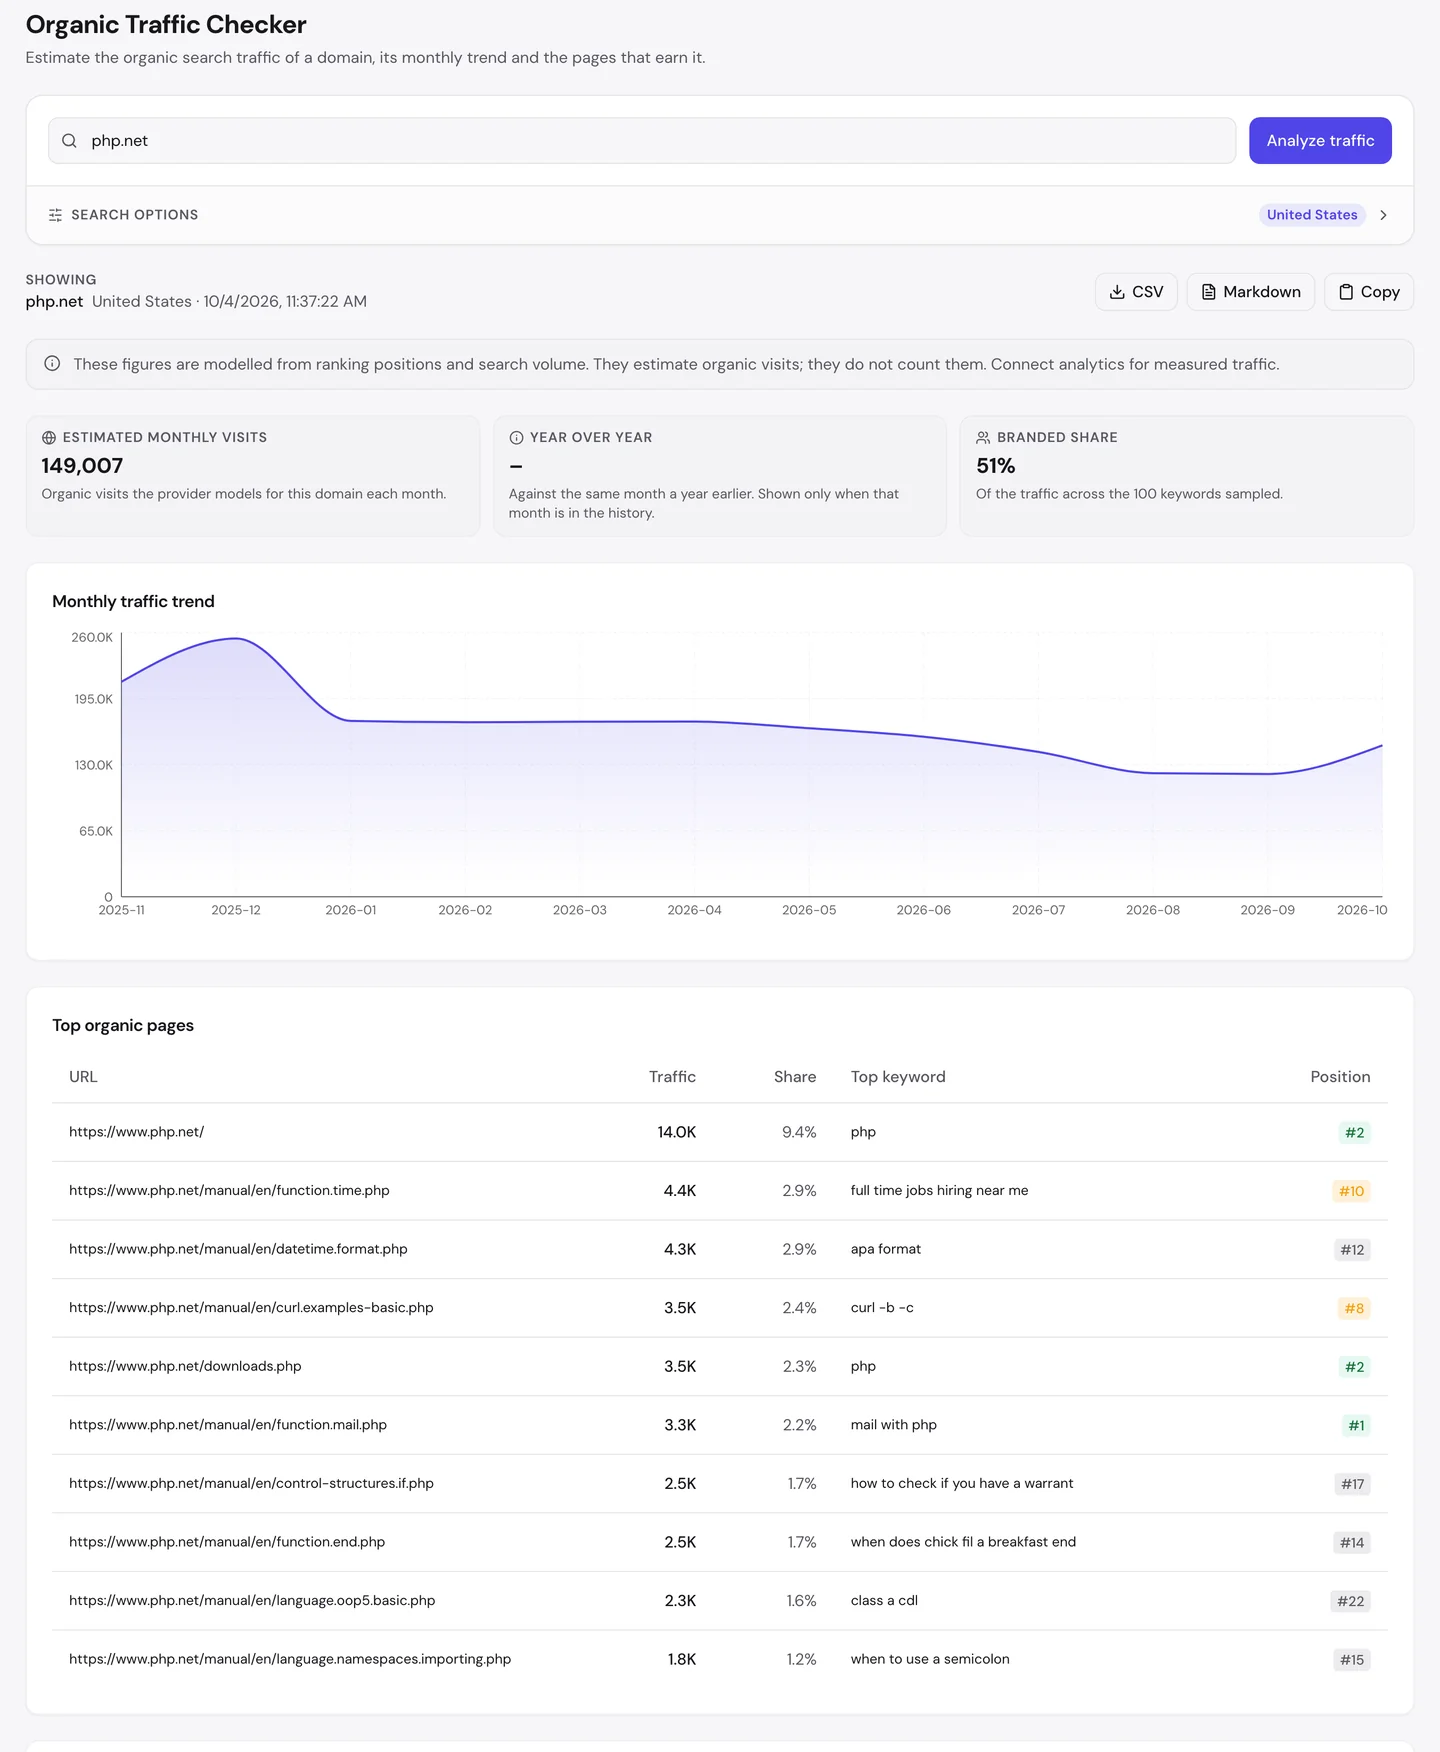Image resolution: width=1440 pixels, height=1752 pixels.
Task: Click the search options sliders icon
Action: pyautogui.click(x=55, y=215)
